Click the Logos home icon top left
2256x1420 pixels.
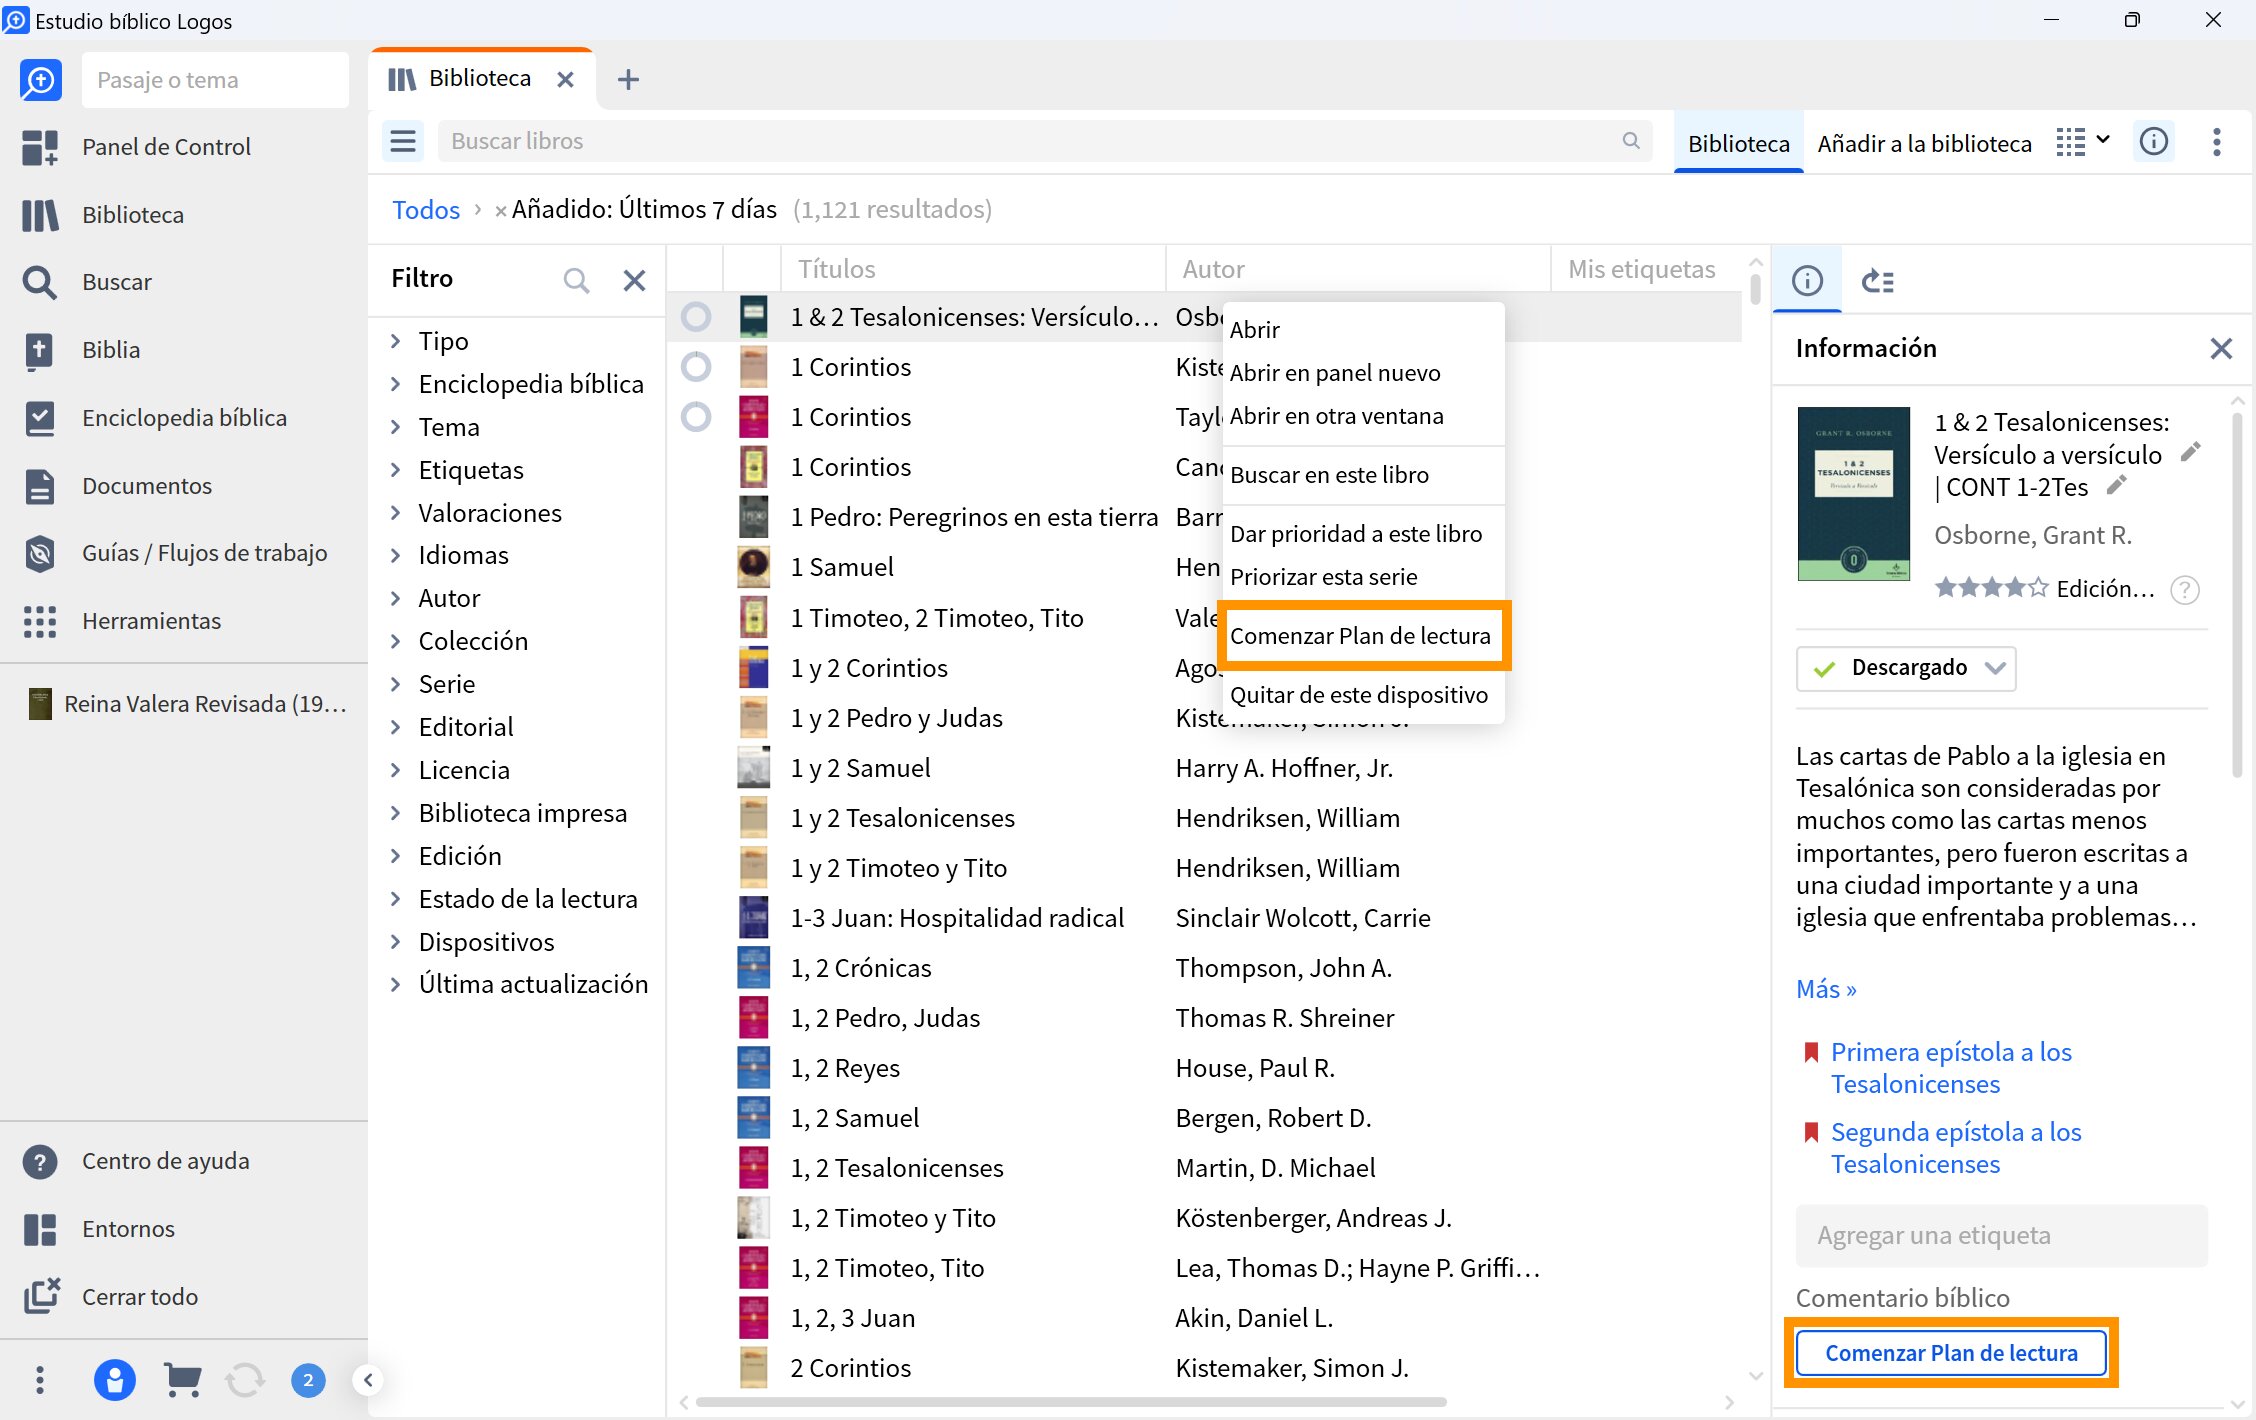tap(40, 80)
